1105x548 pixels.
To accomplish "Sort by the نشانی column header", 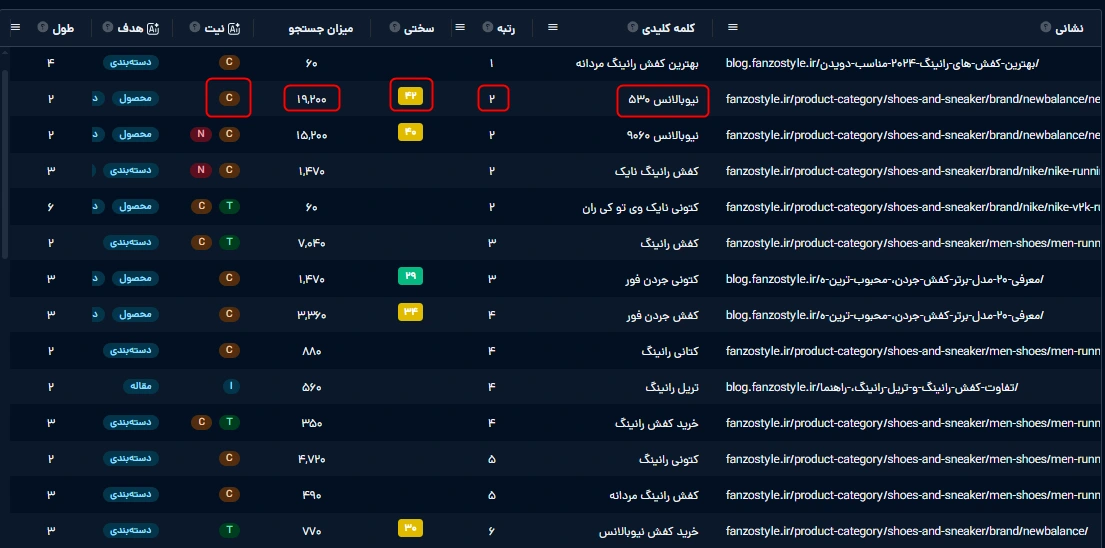I will tap(1071, 28).
